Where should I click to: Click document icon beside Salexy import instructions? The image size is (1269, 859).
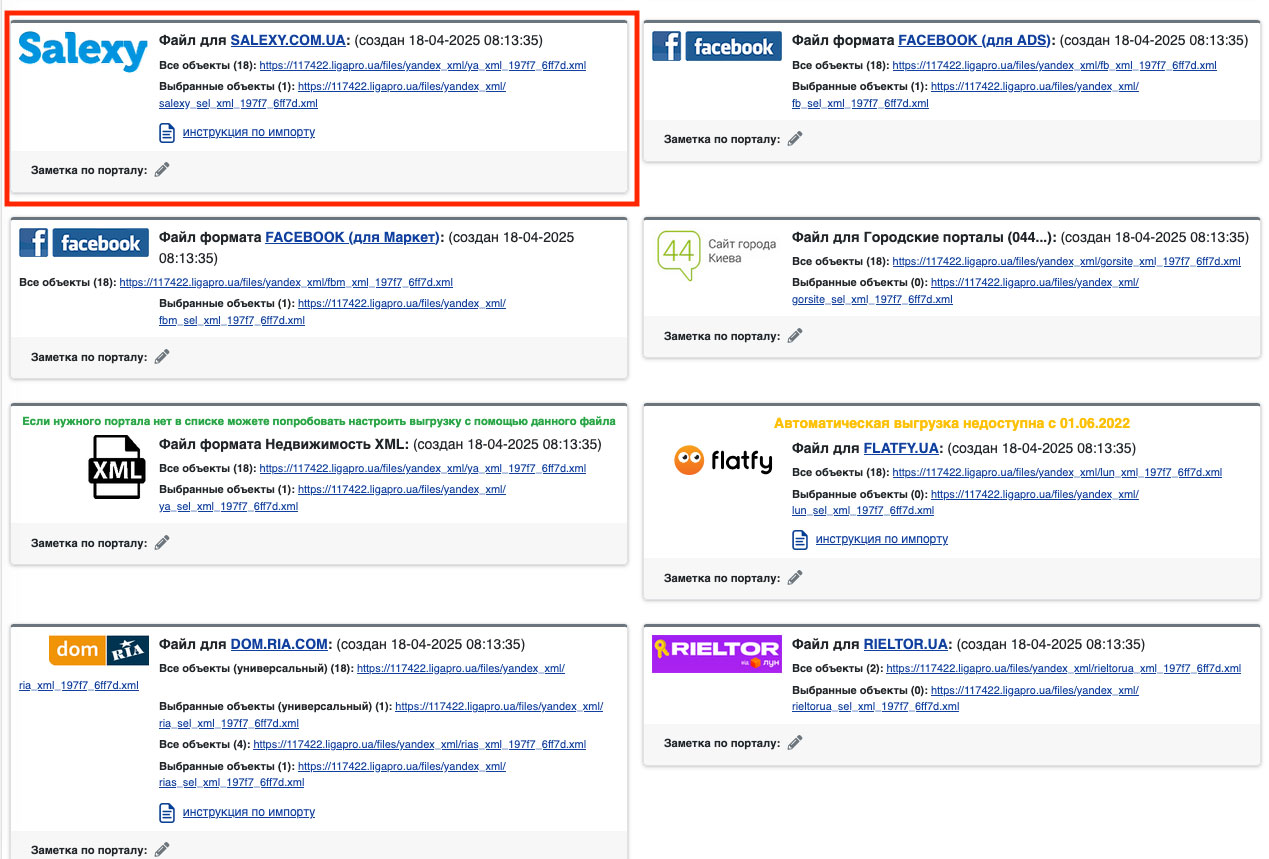point(167,133)
